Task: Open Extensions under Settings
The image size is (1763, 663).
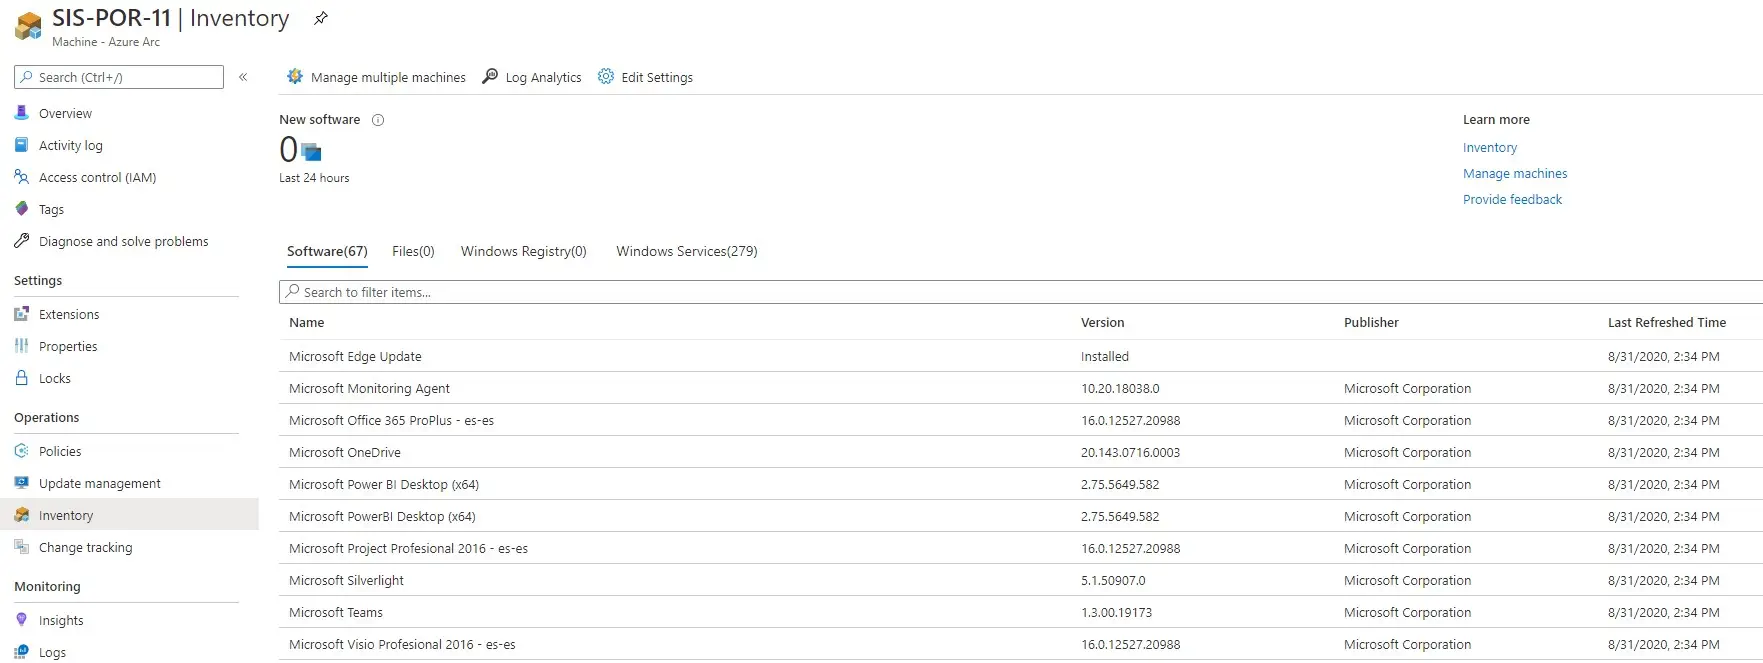Action: point(69,315)
